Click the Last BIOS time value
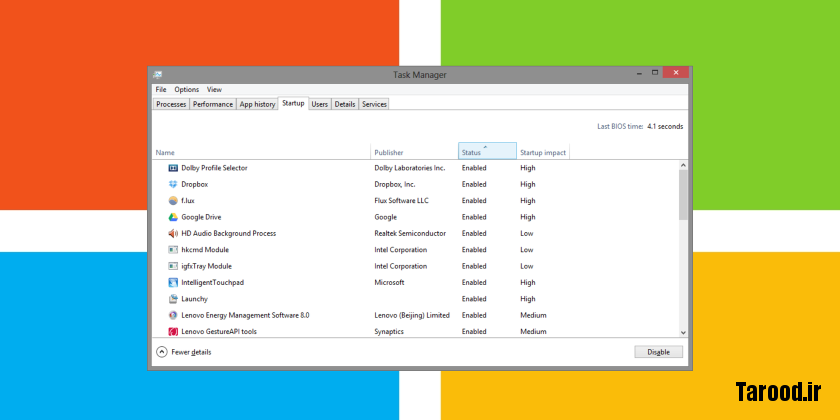This screenshot has height=420, width=840. (x=665, y=126)
